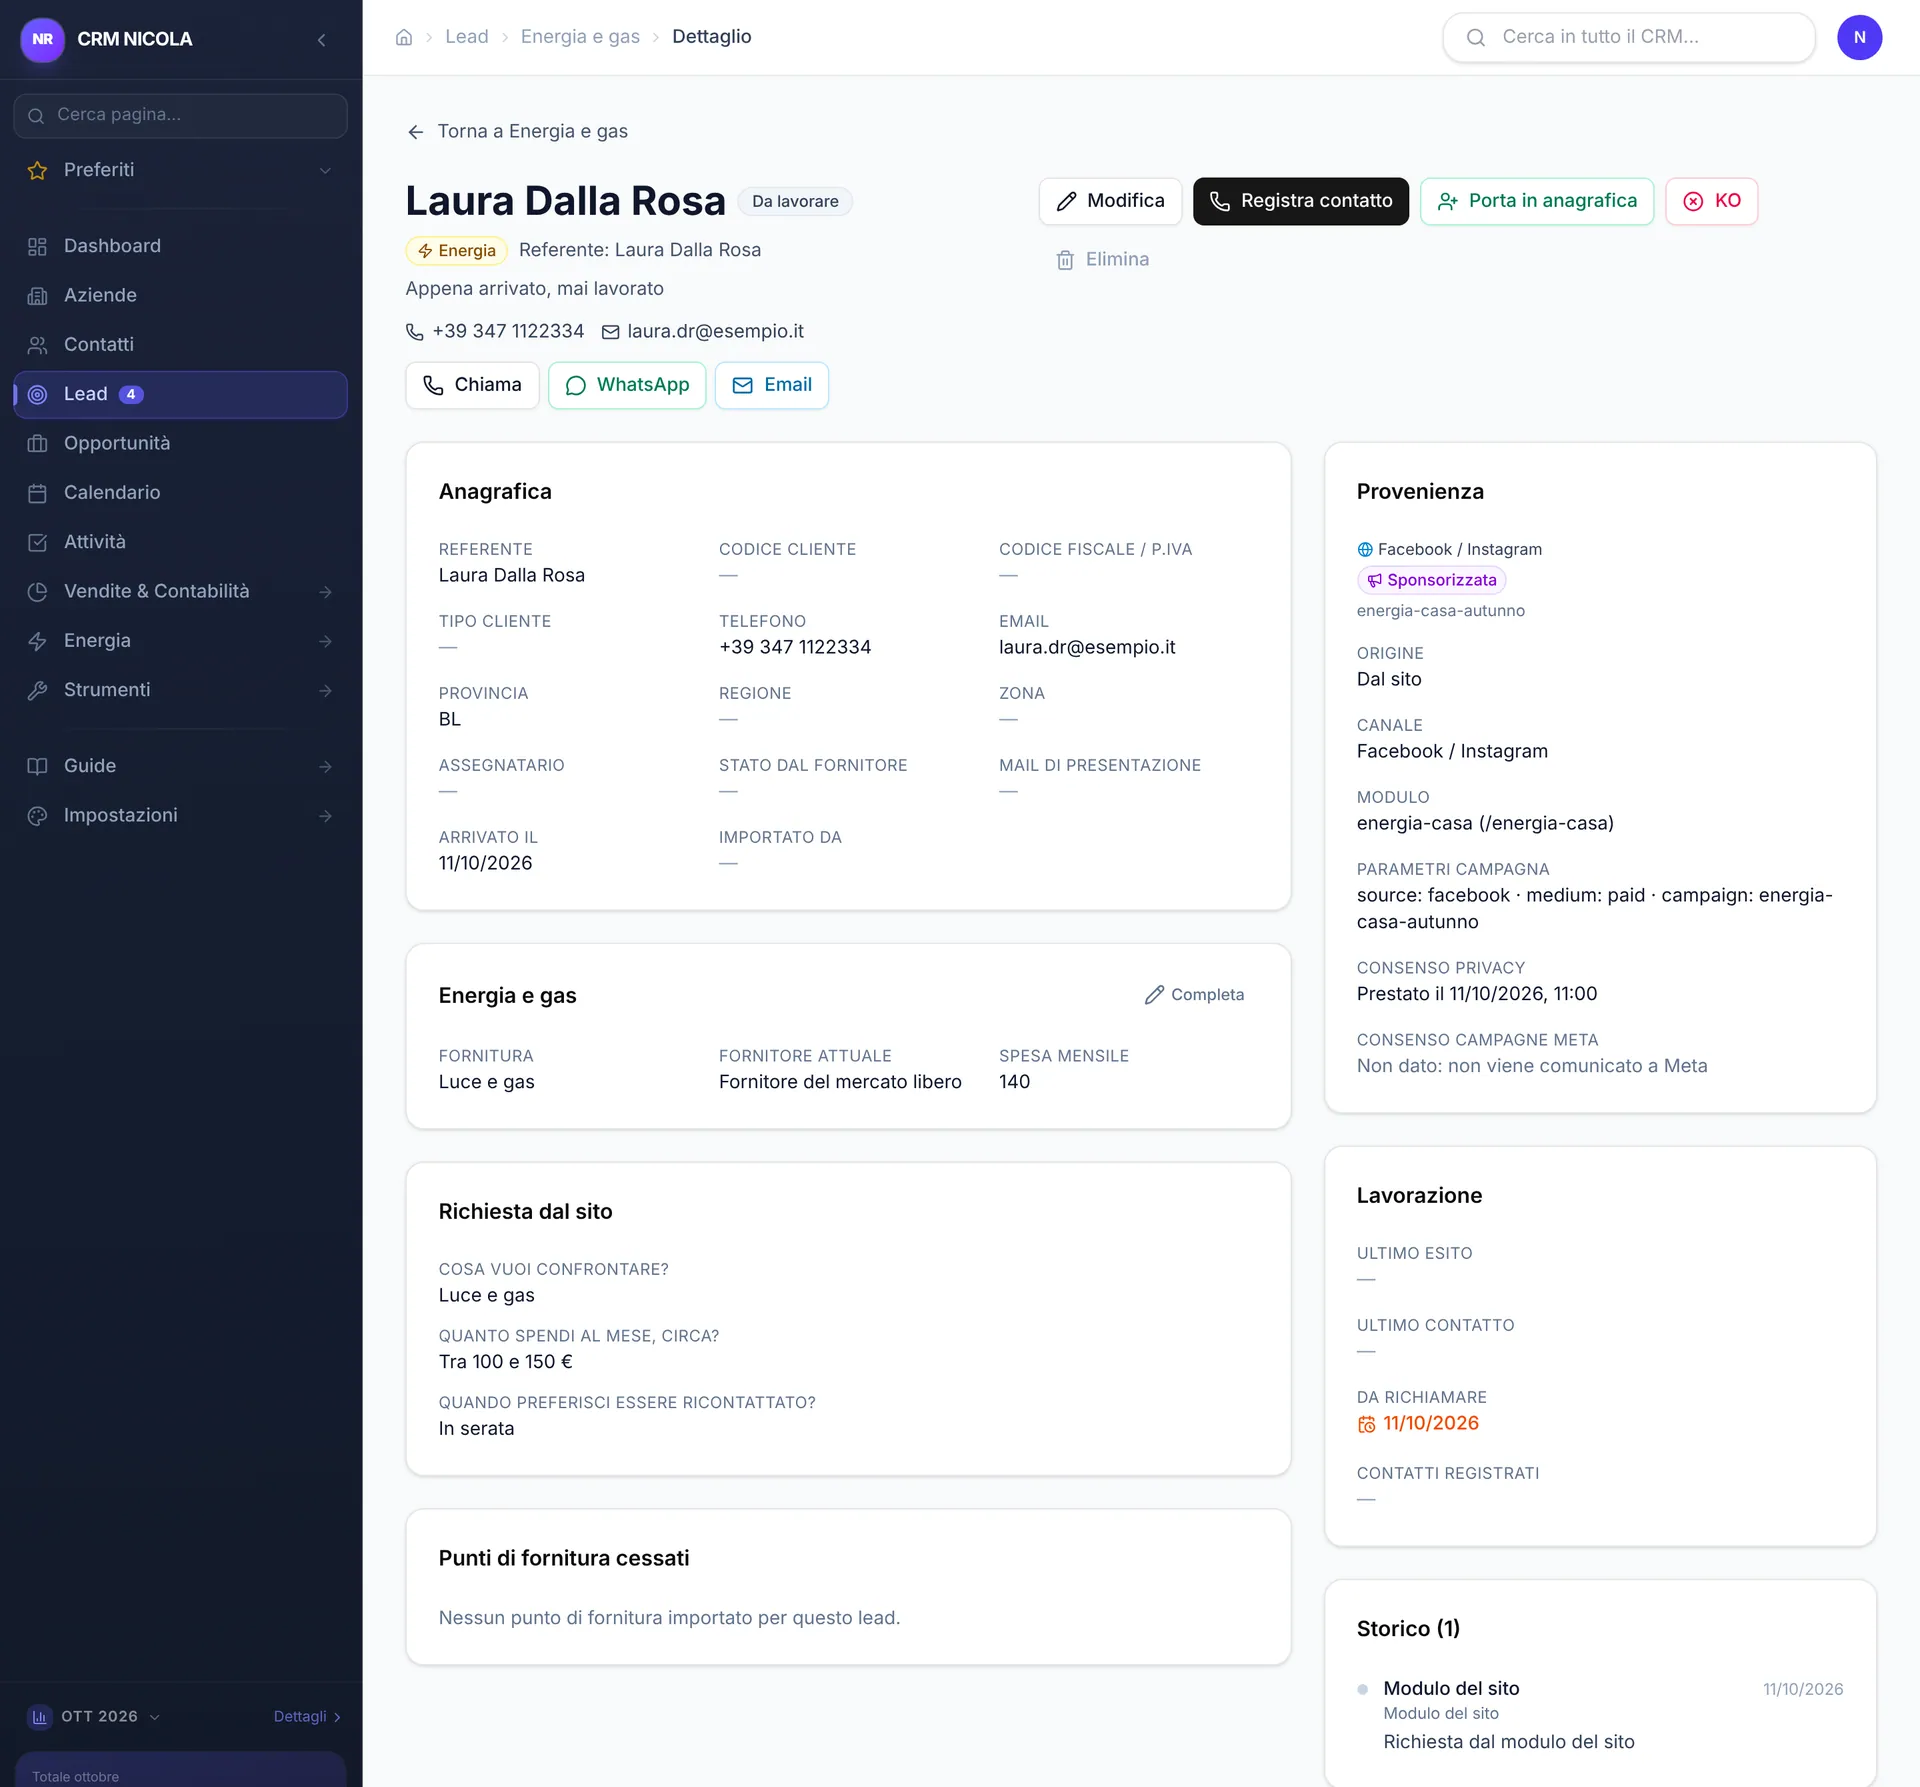Screen dimensions: 1920x1787
Task: Click the pencil icon next to Completa
Action: tap(1154, 995)
